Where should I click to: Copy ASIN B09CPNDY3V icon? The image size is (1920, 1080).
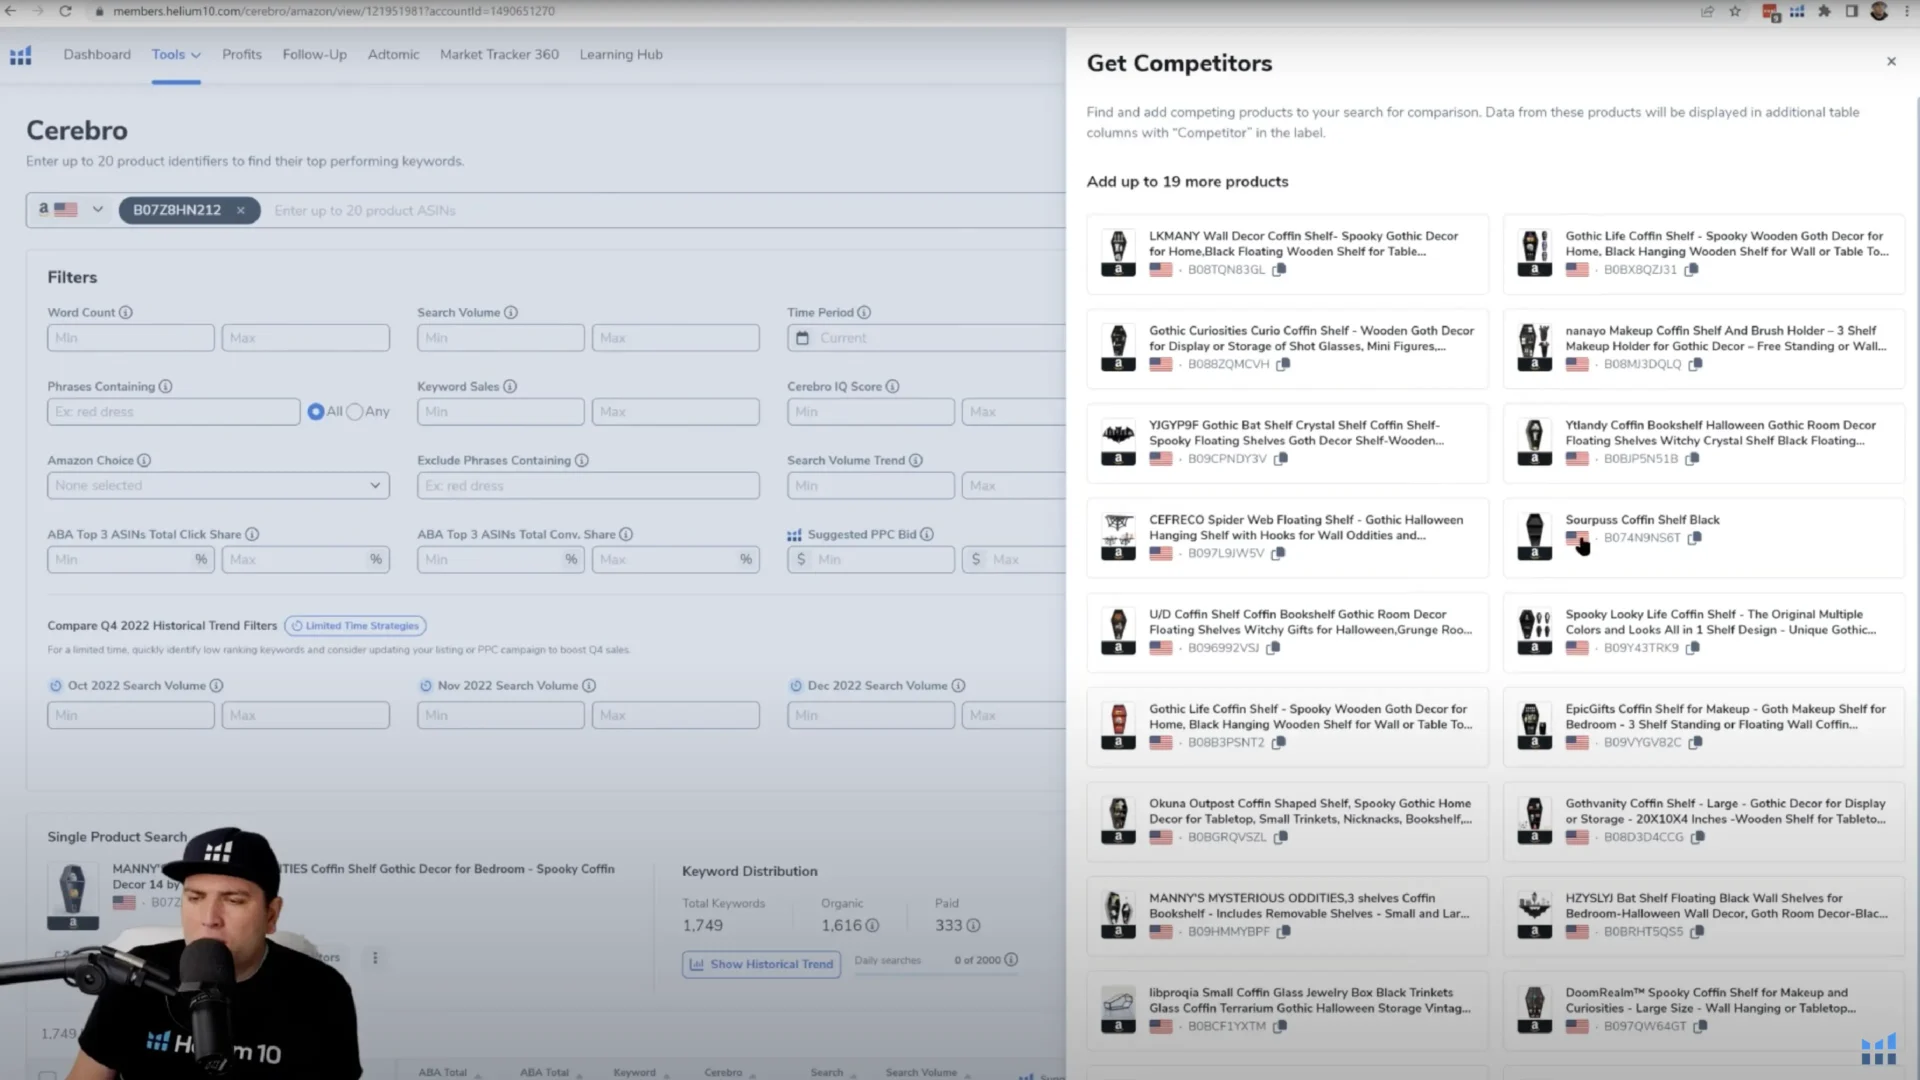pyautogui.click(x=1281, y=459)
